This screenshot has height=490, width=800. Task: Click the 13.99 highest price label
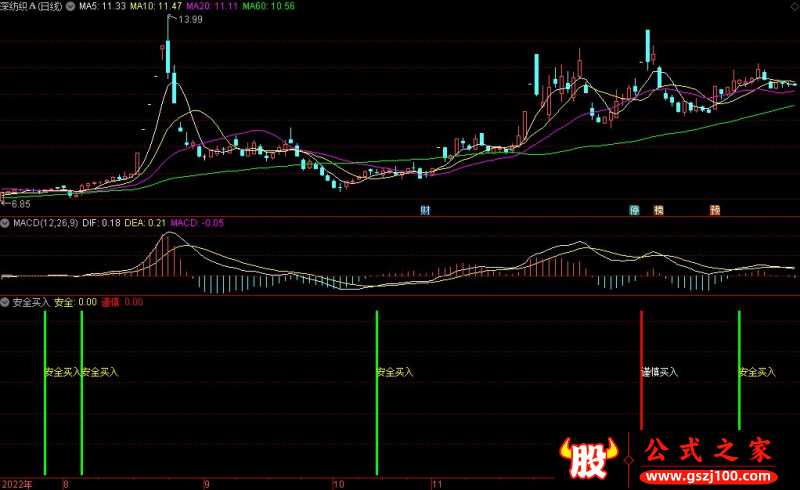click(x=188, y=19)
